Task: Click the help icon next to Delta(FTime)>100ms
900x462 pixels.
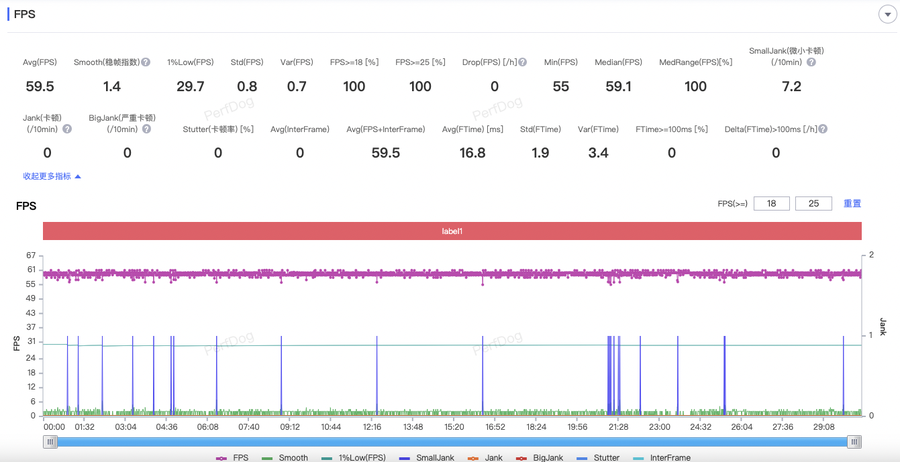Action: (823, 129)
